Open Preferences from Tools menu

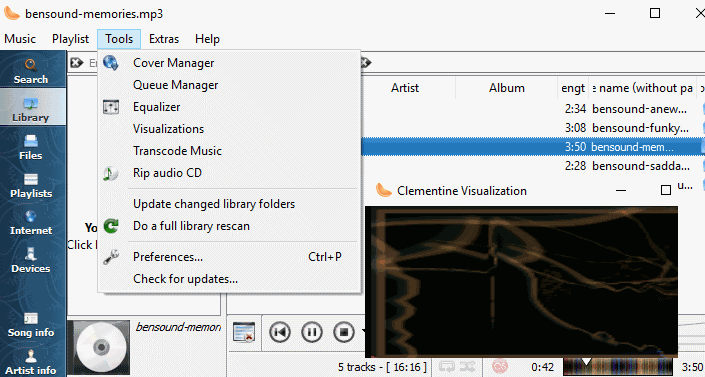[x=229, y=257]
